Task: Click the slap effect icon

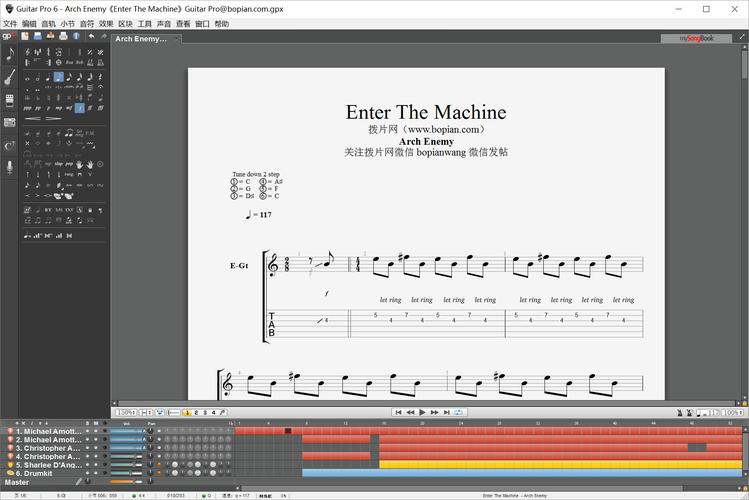Action: pyautogui.click(x=58, y=164)
